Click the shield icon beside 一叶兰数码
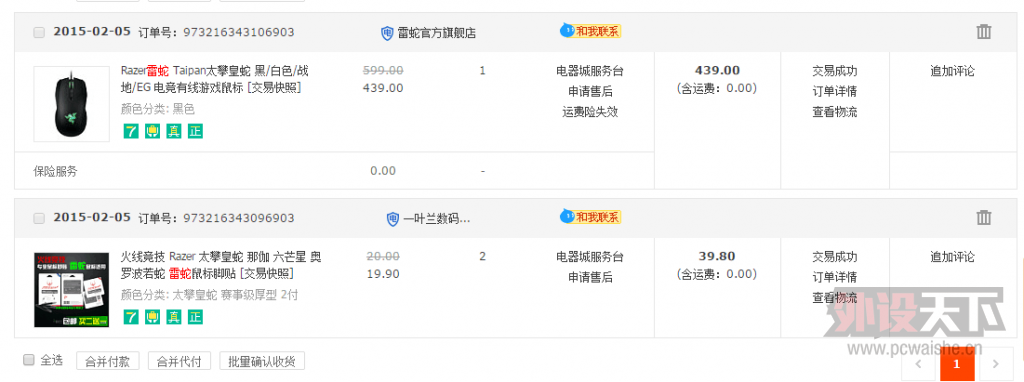The width and height of the screenshot is (1024, 382). (x=392, y=219)
